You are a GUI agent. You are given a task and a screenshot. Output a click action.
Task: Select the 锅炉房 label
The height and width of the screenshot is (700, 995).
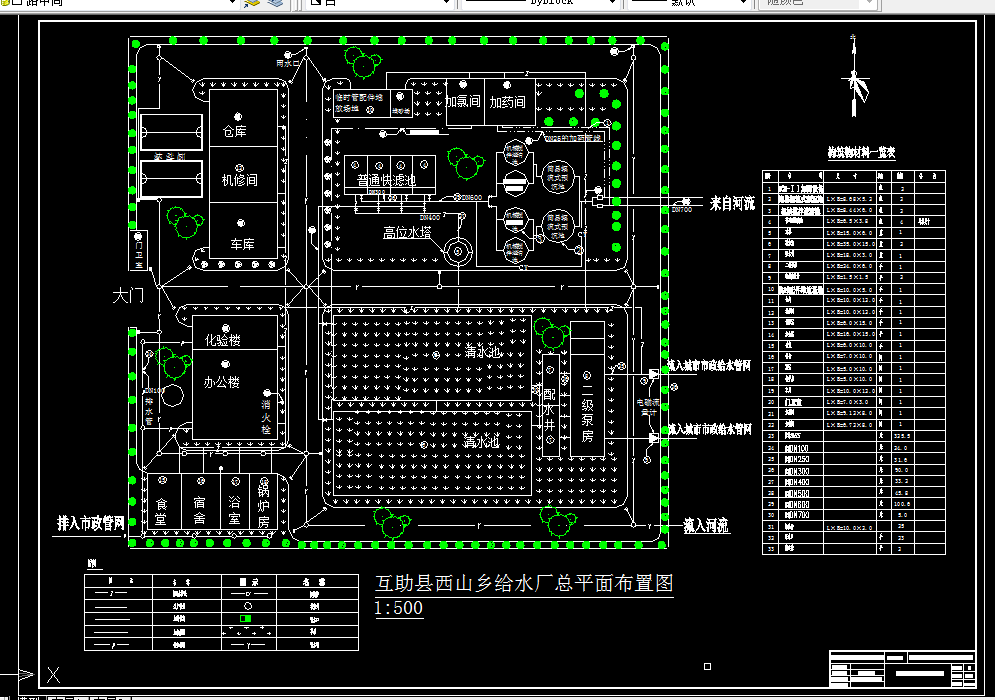[x=264, y=506]
